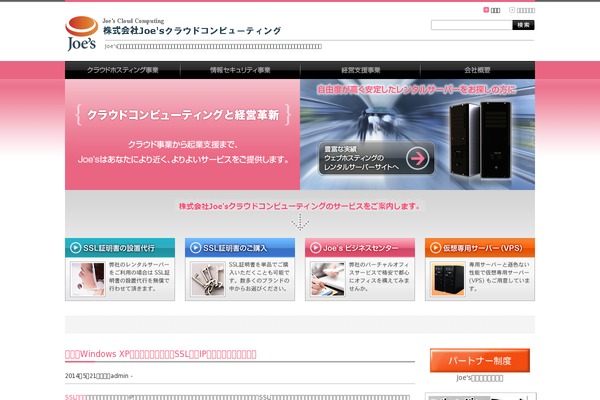Open the Joe's ビジネスセンター card header
Image resolution: width=600 pixels, height=400 pixels.
tap(360, 248)
